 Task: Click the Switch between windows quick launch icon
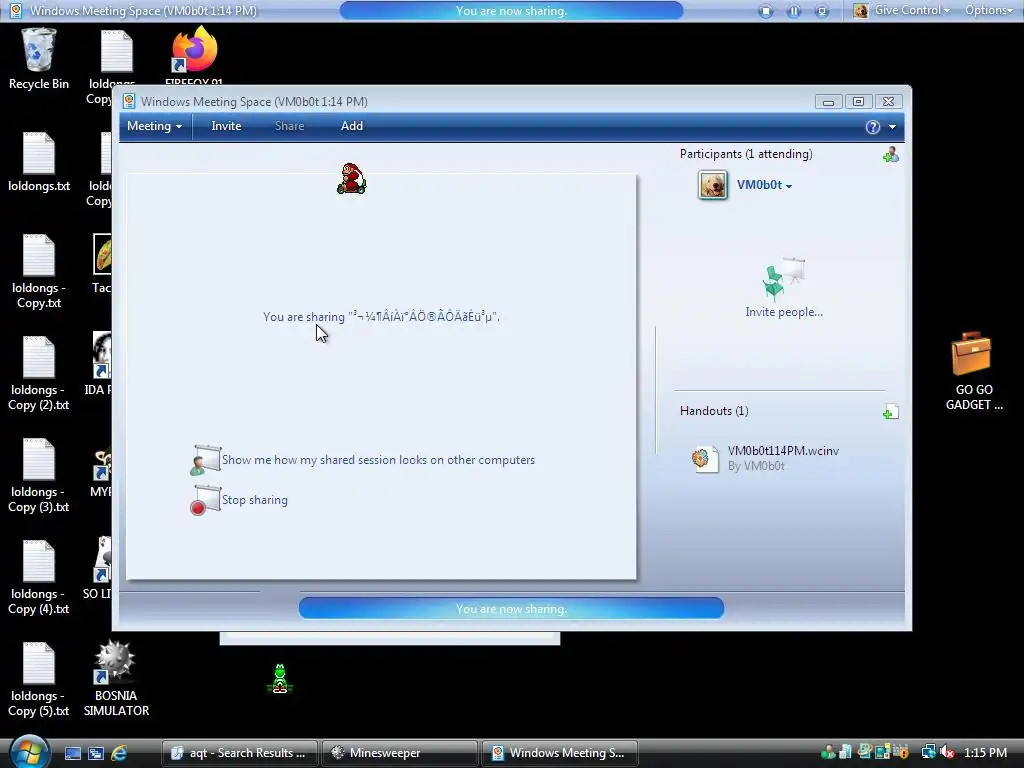(x=95, y=753)
